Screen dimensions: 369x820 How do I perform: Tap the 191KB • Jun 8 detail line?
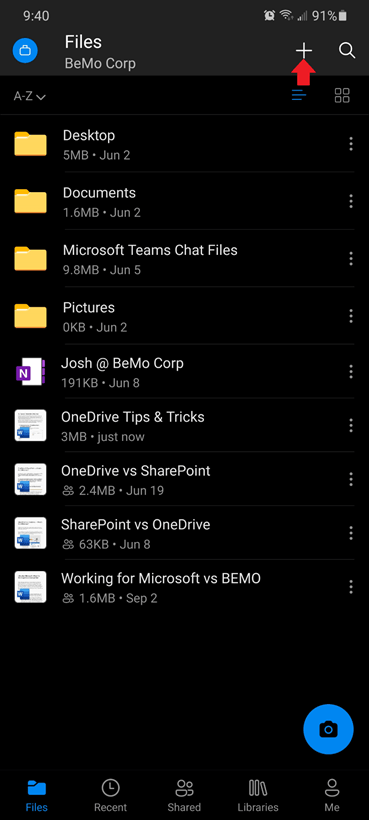pos(100,383)
